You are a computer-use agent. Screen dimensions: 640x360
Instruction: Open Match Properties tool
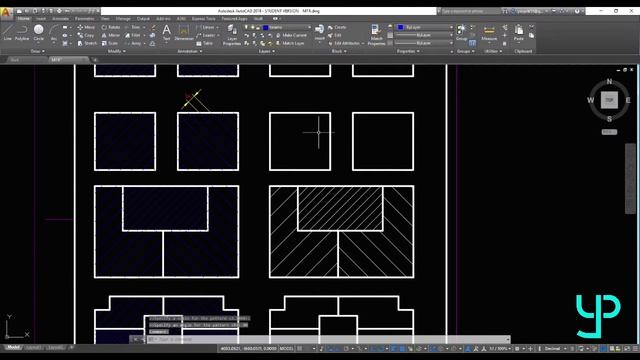pos(376,35)
